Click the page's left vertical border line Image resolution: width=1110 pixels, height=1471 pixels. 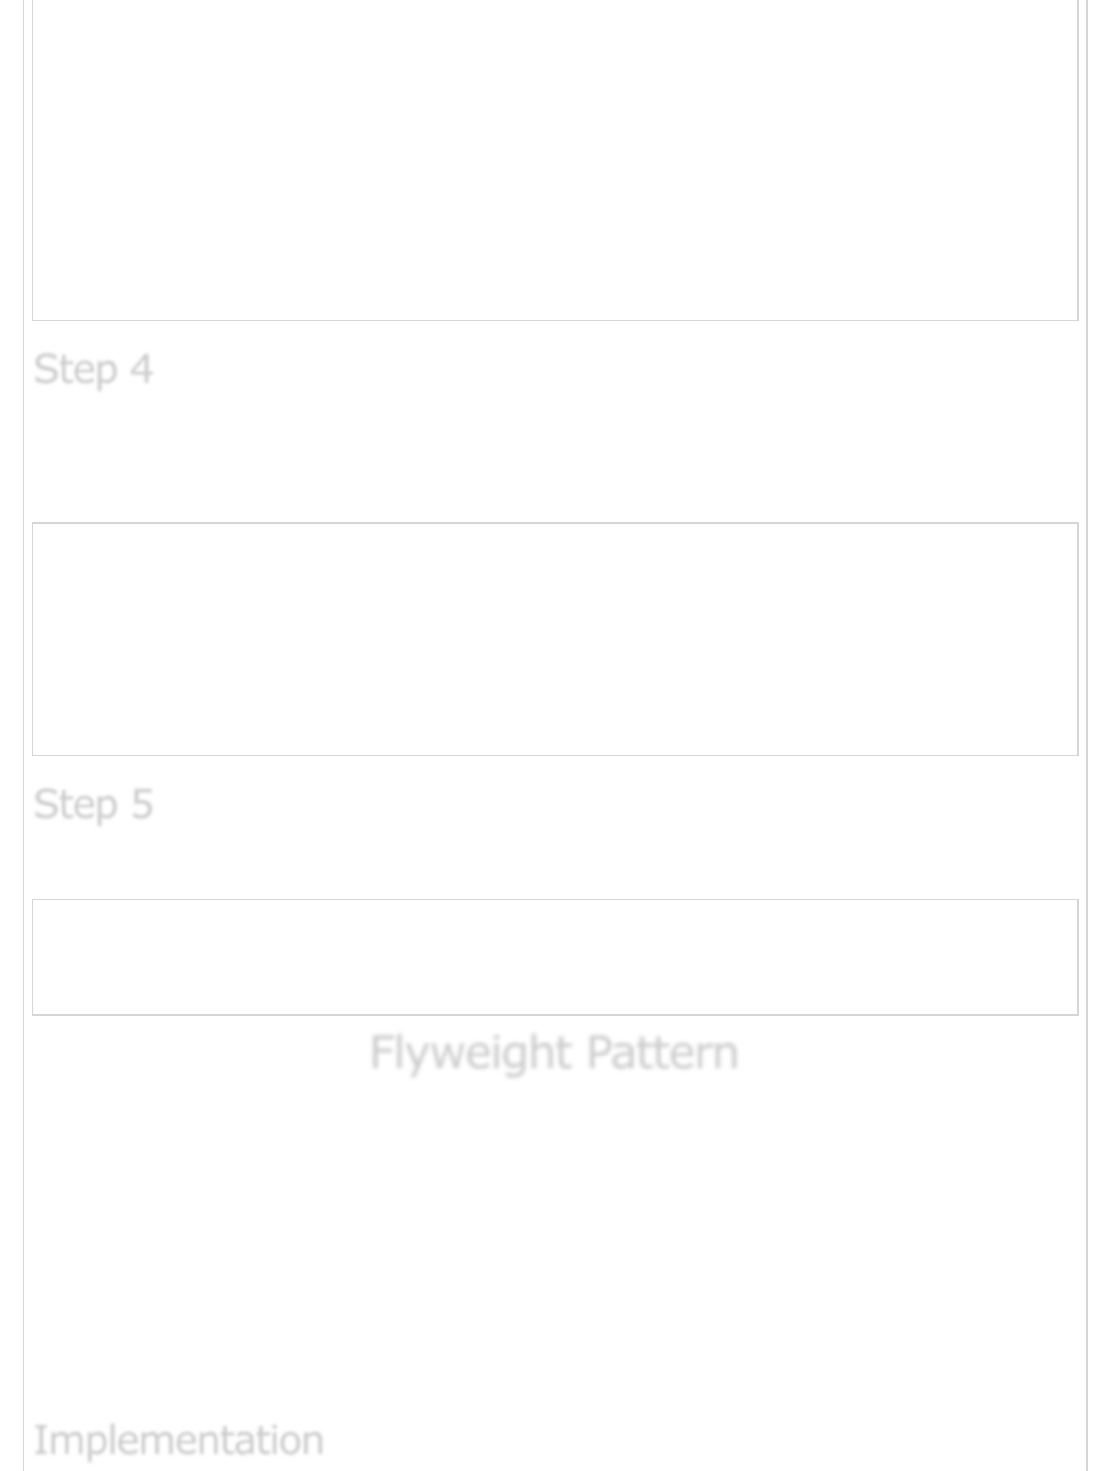[23, 700]
